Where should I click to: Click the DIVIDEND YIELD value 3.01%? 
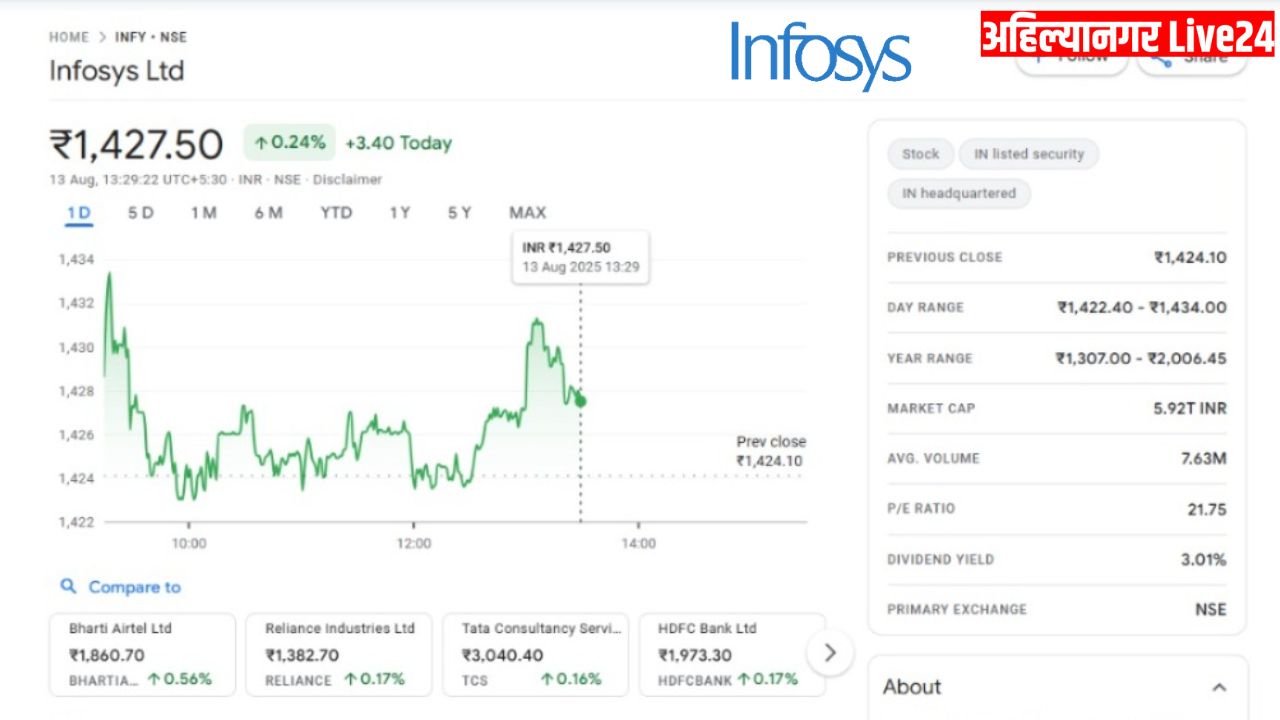pyautogui.click(x=1204, y=559)
